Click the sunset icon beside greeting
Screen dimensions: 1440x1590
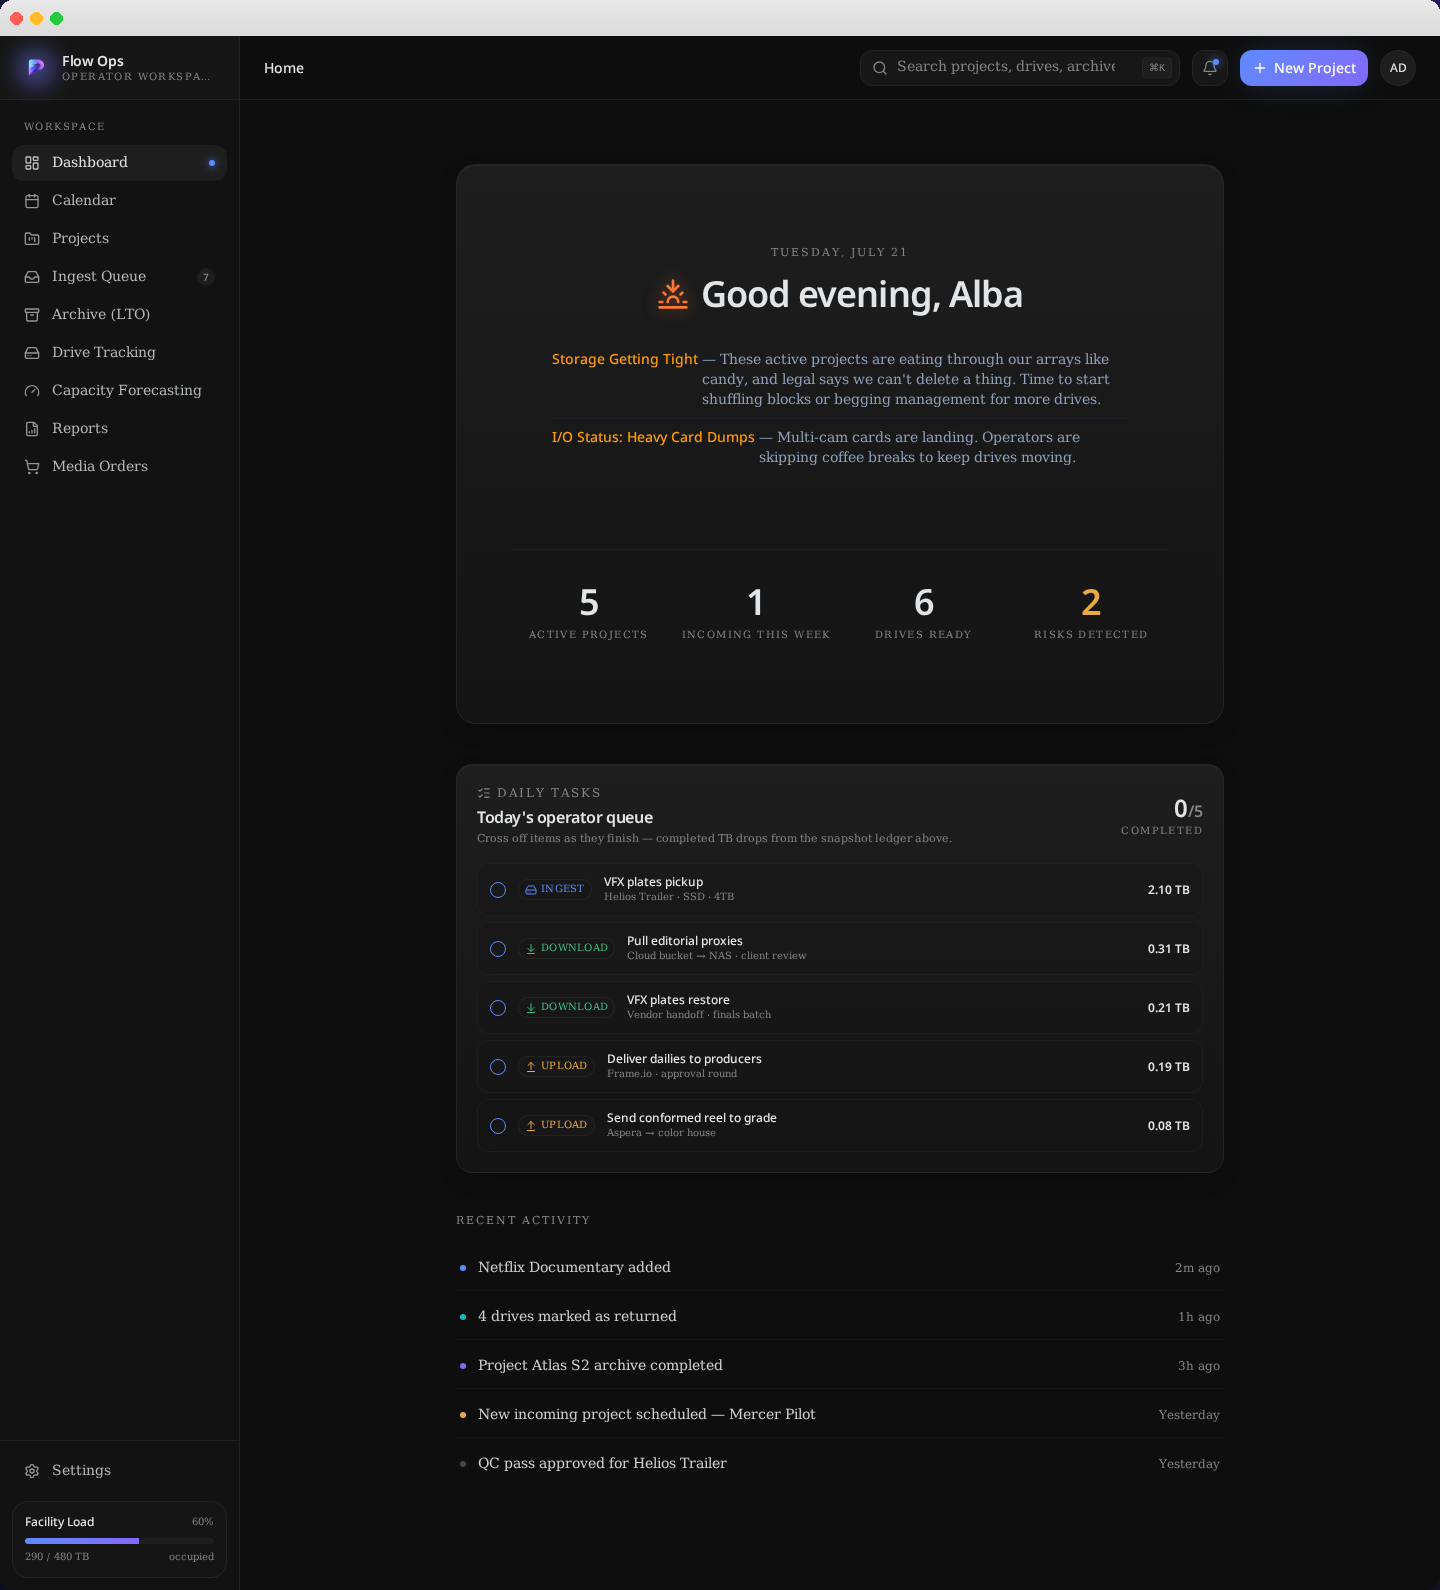pos(673,294)
